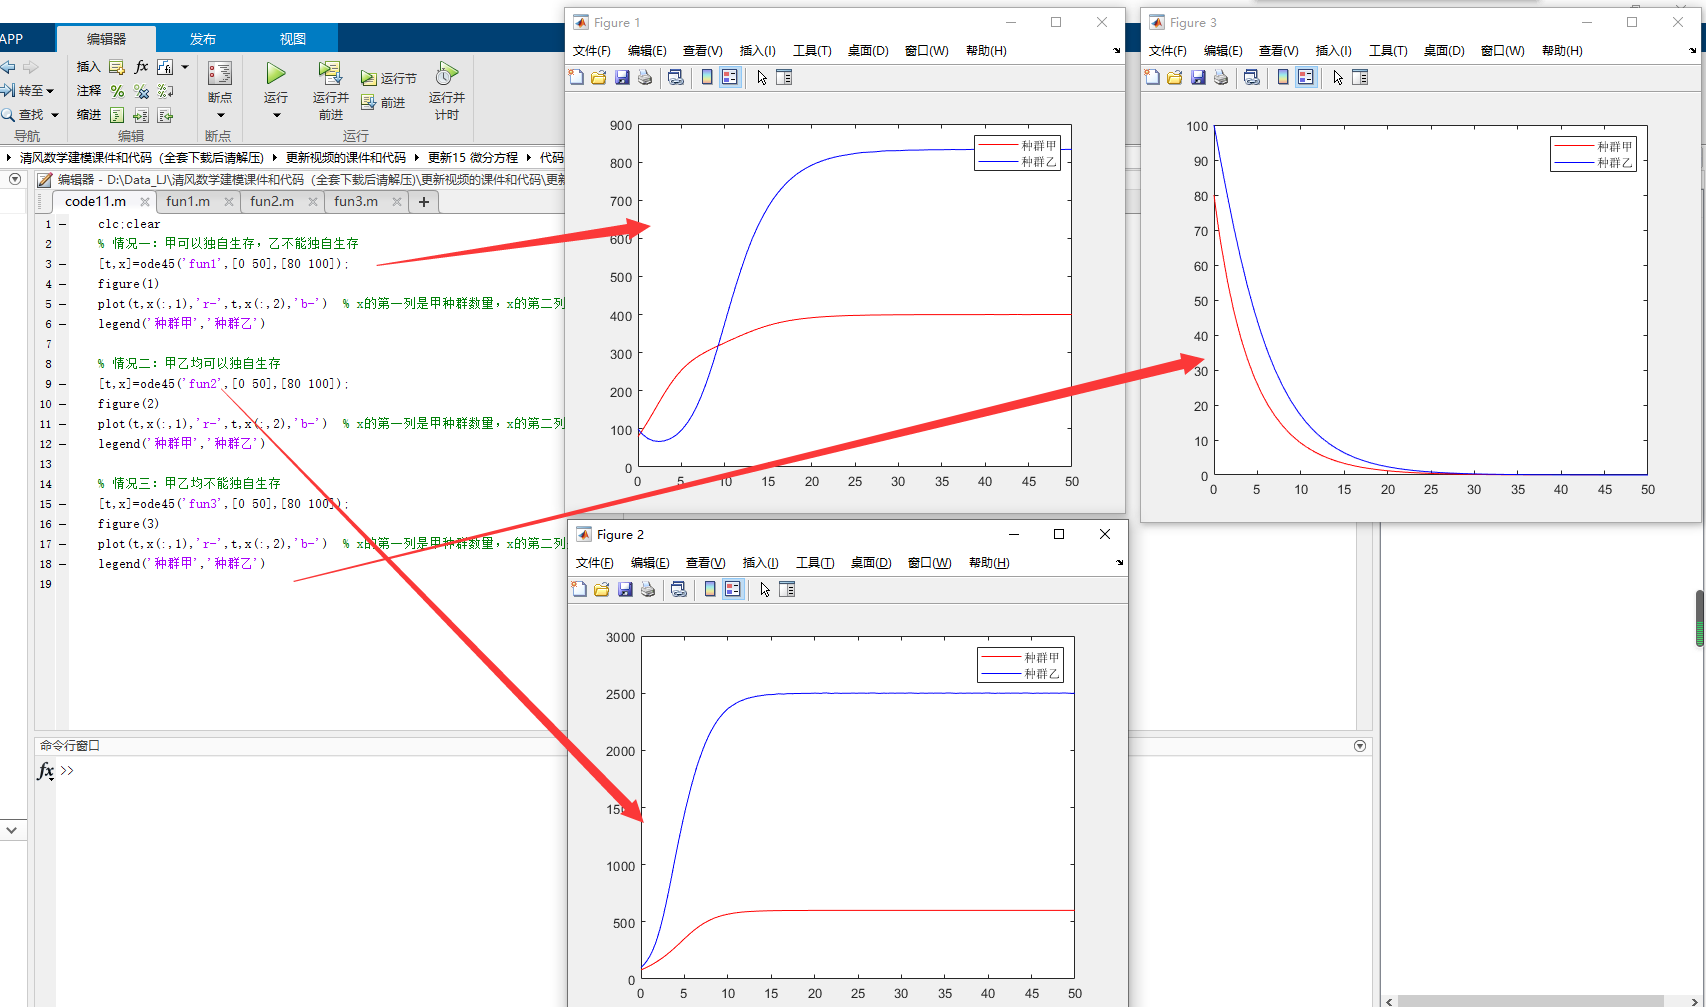Click 更新15 微分方程 in the path bar

click(473, 158)
